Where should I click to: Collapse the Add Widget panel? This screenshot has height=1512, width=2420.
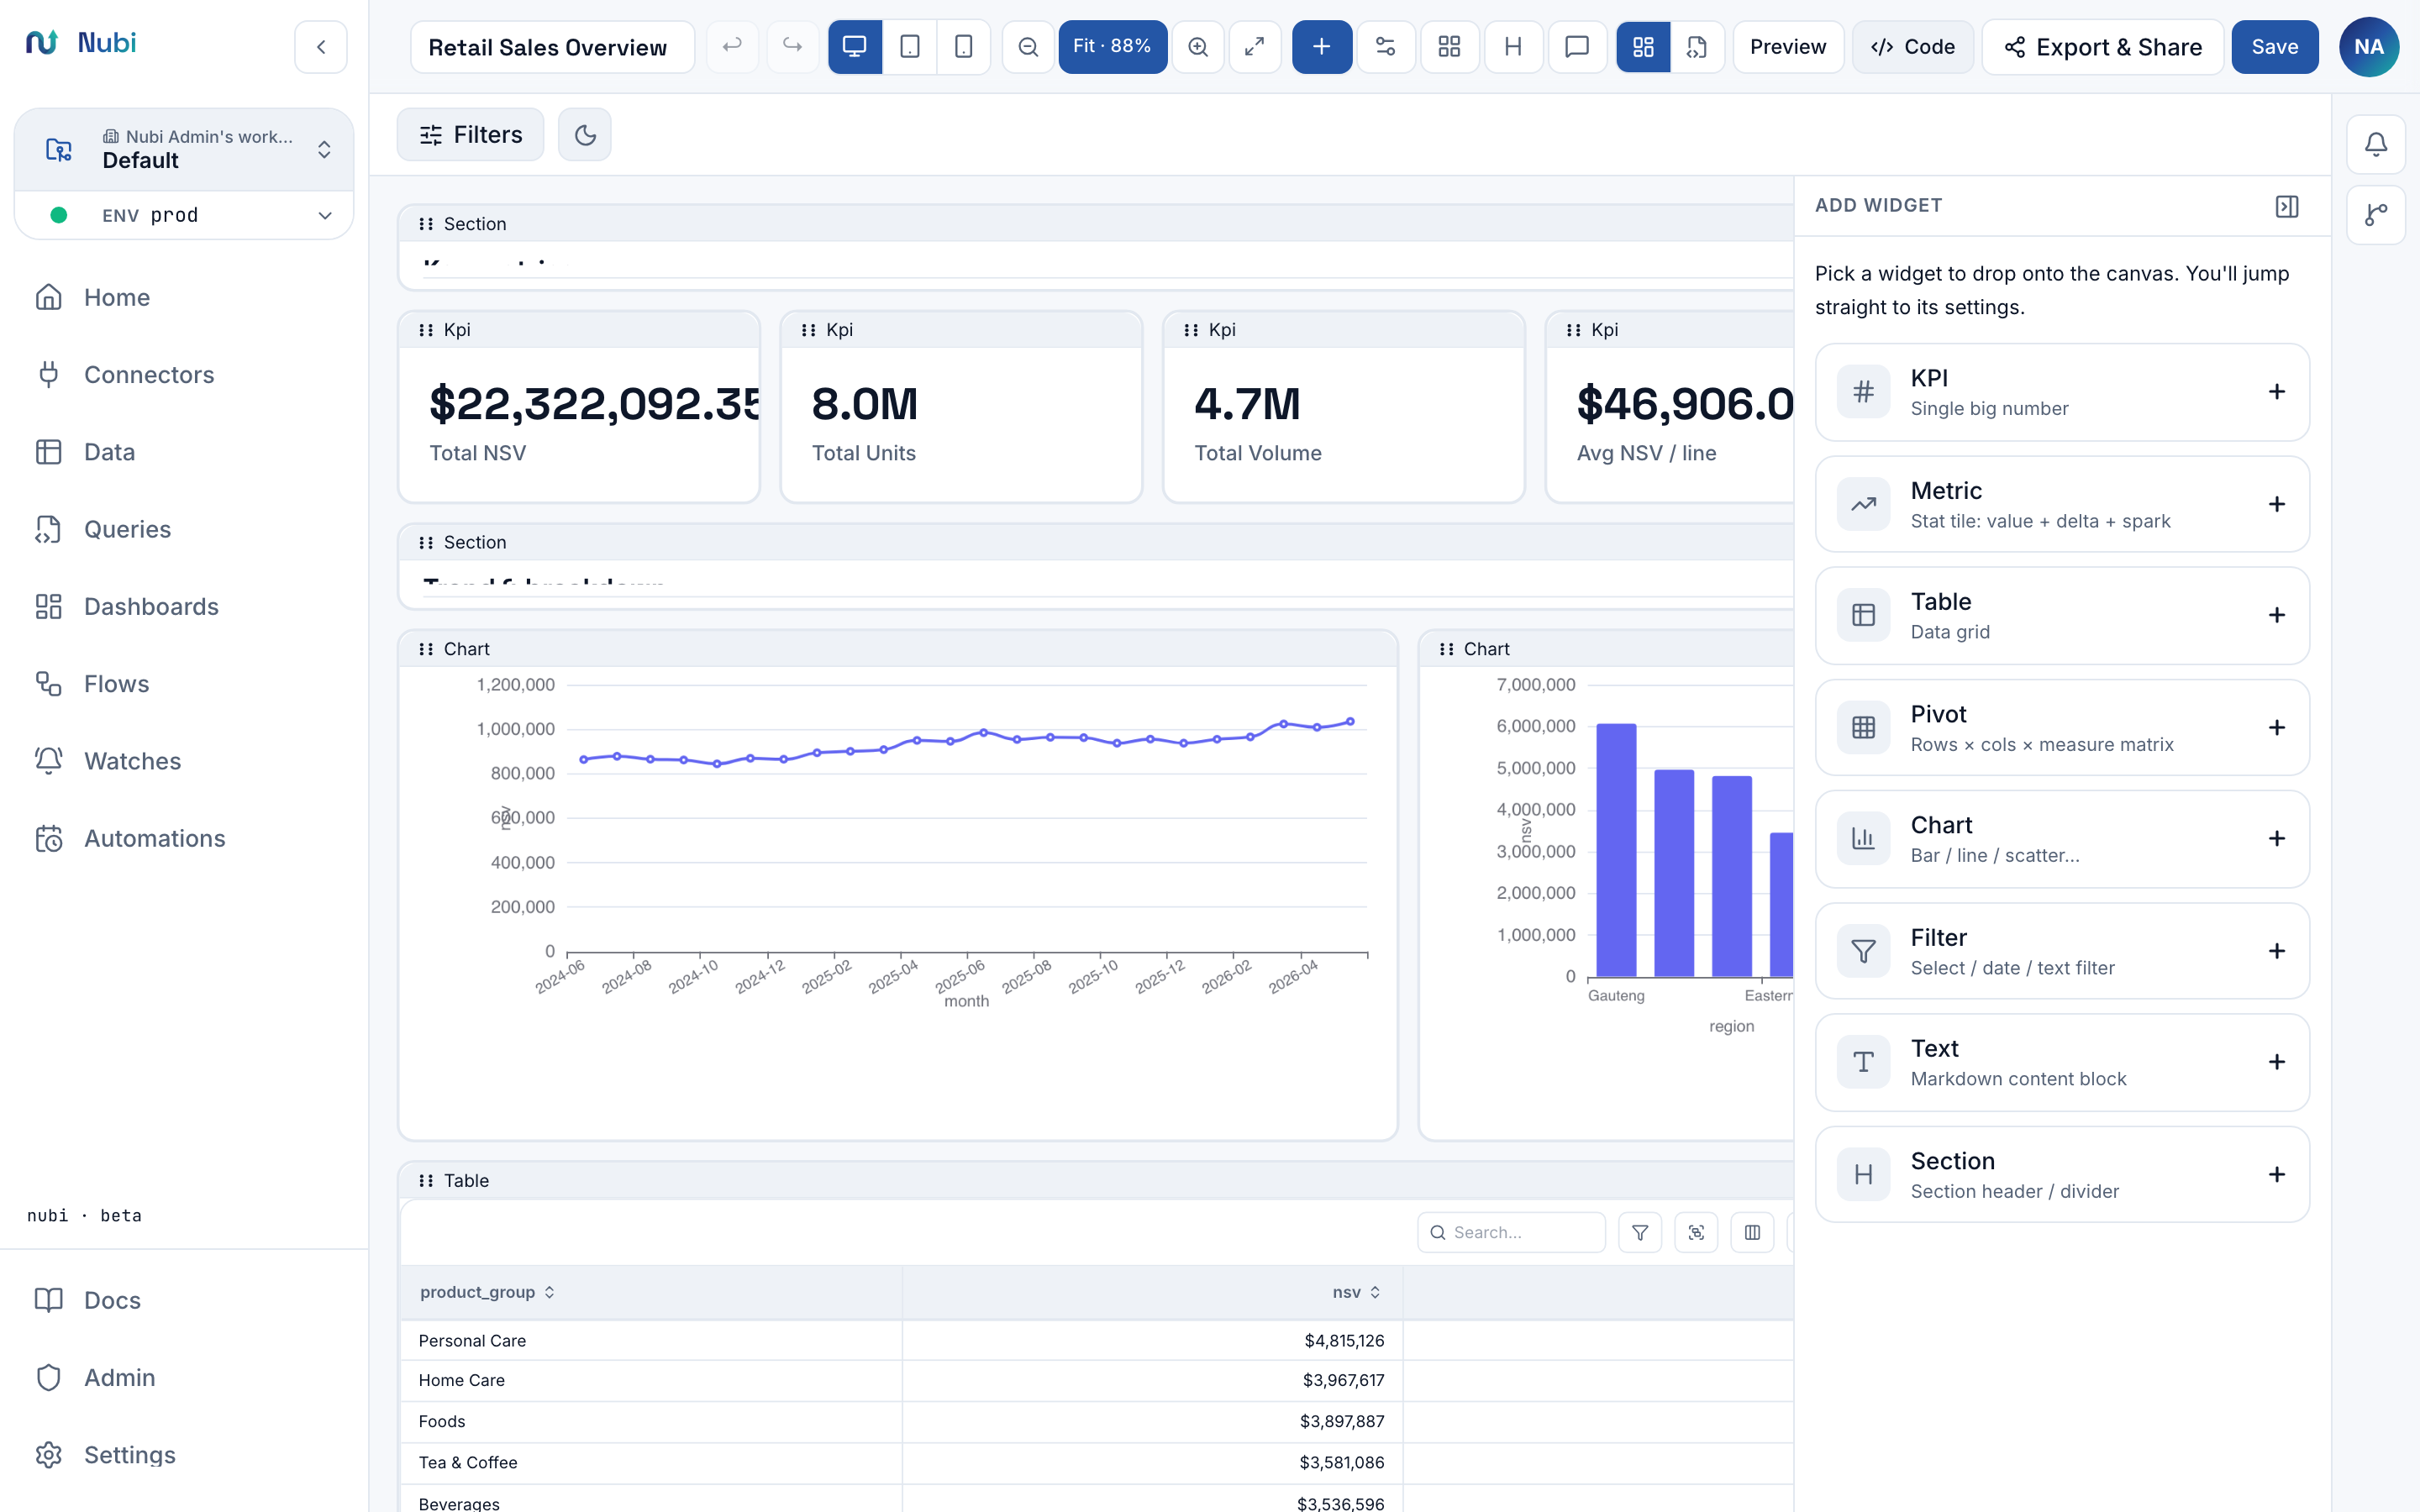pyautogui.click(x=2287, y=206)
